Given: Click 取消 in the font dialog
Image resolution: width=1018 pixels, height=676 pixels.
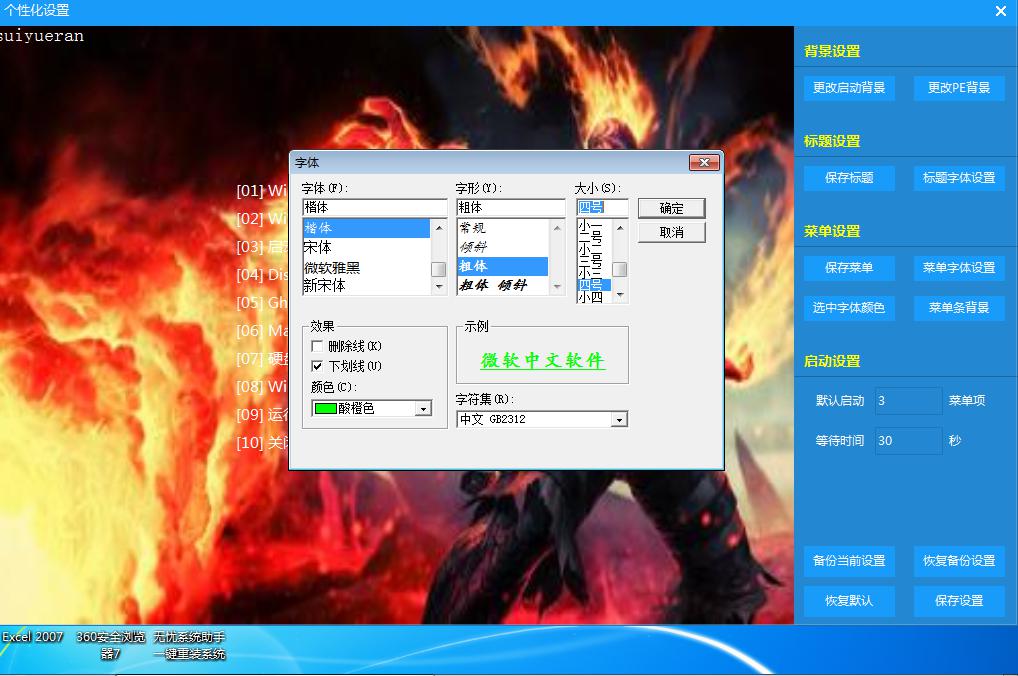Looking at the screenshot, I should (671, 232).
